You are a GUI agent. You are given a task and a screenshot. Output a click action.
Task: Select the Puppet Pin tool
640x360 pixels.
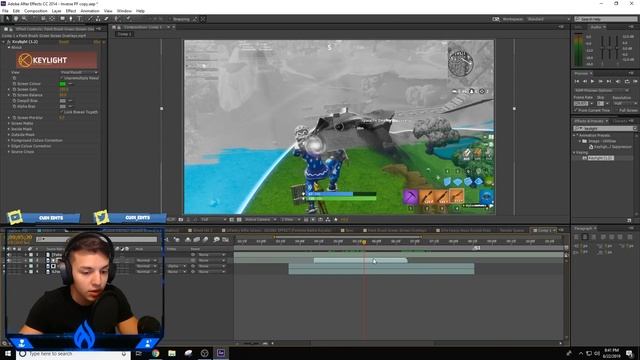pos(128,19)
